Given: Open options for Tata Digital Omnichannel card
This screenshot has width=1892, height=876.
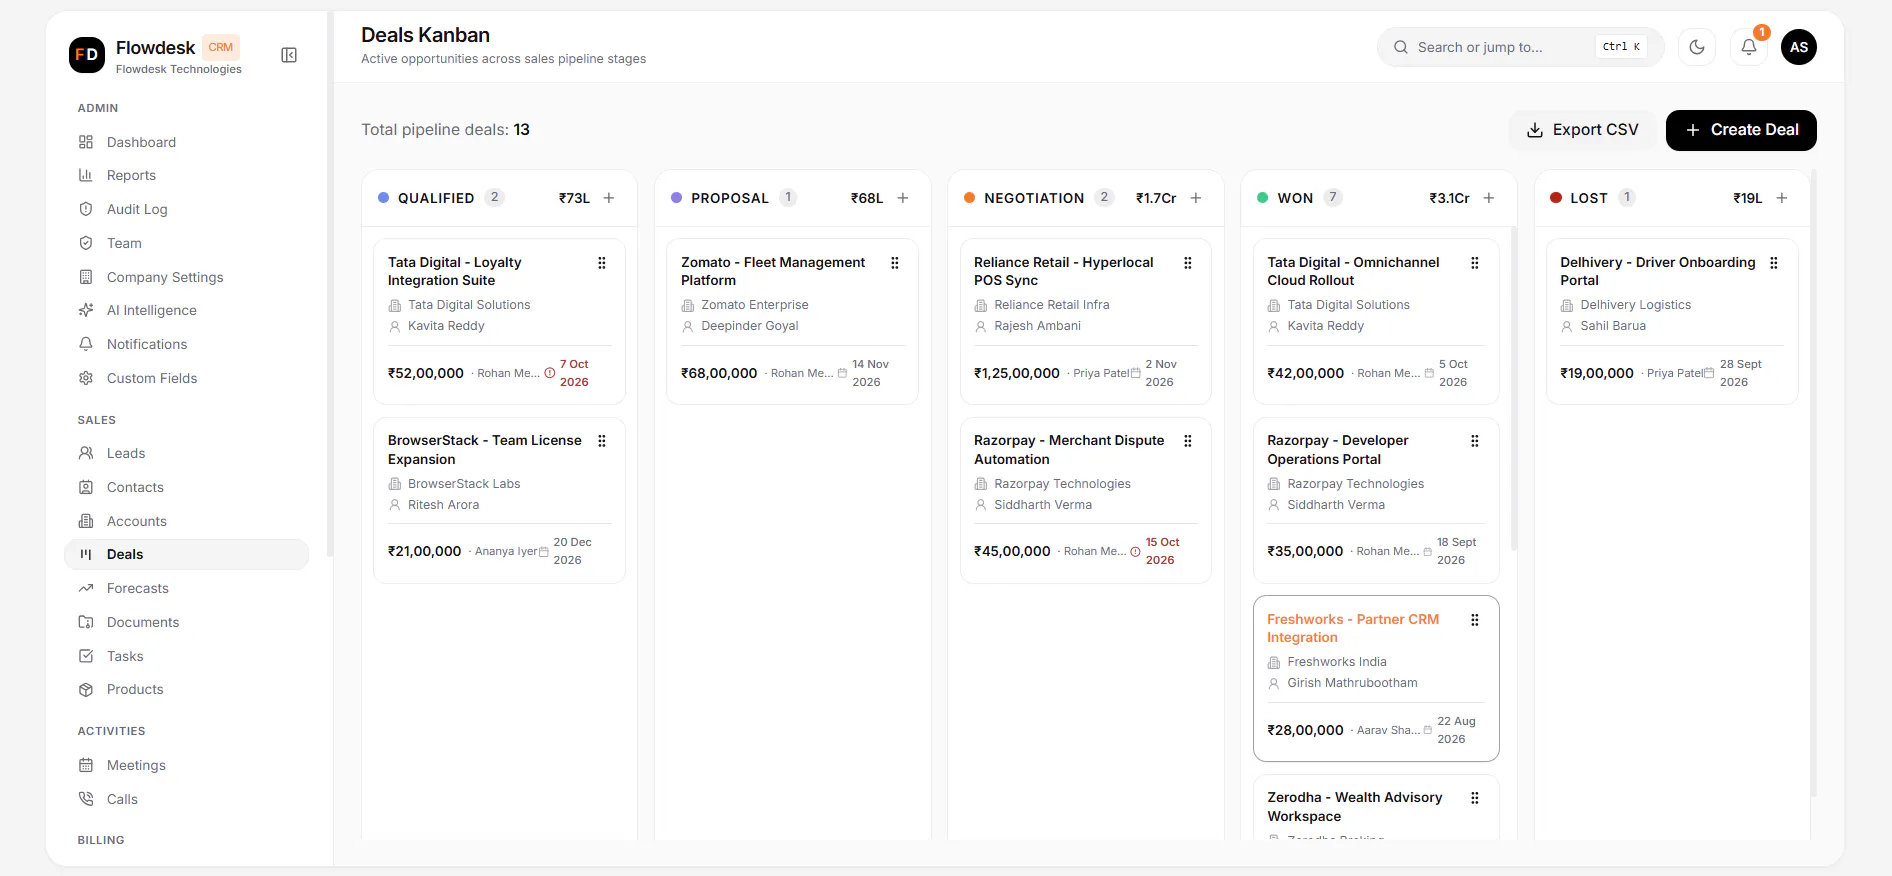Looking at the screenshot, I should point(1475,263).
